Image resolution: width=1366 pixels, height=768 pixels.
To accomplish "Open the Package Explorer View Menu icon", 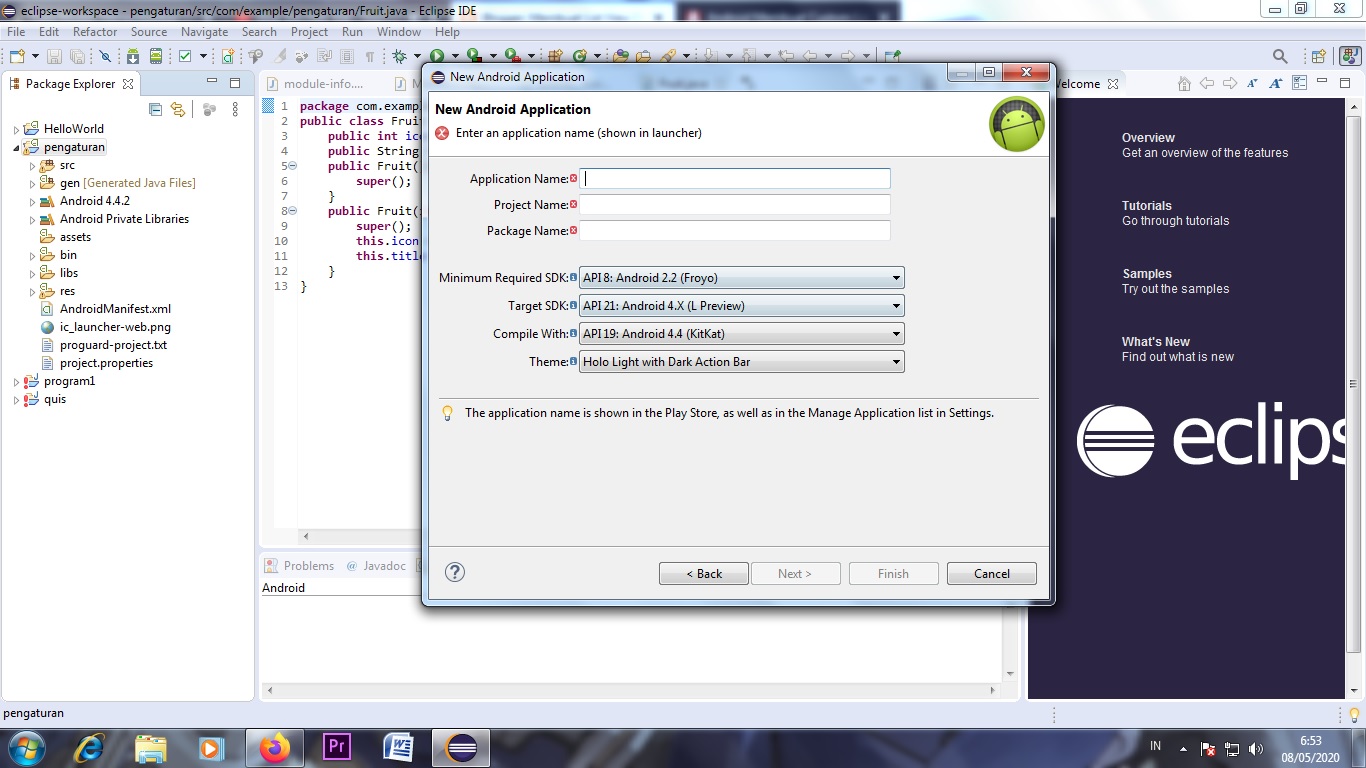I will [x=235, y=109].
